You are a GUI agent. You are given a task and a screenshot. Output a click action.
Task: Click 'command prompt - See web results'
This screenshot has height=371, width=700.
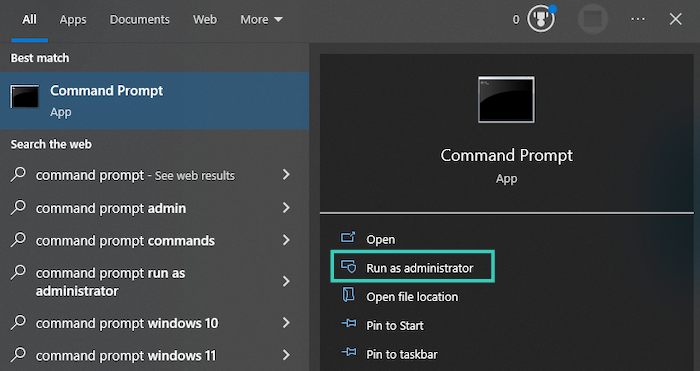pyautogui.click(x=135, y=175)
